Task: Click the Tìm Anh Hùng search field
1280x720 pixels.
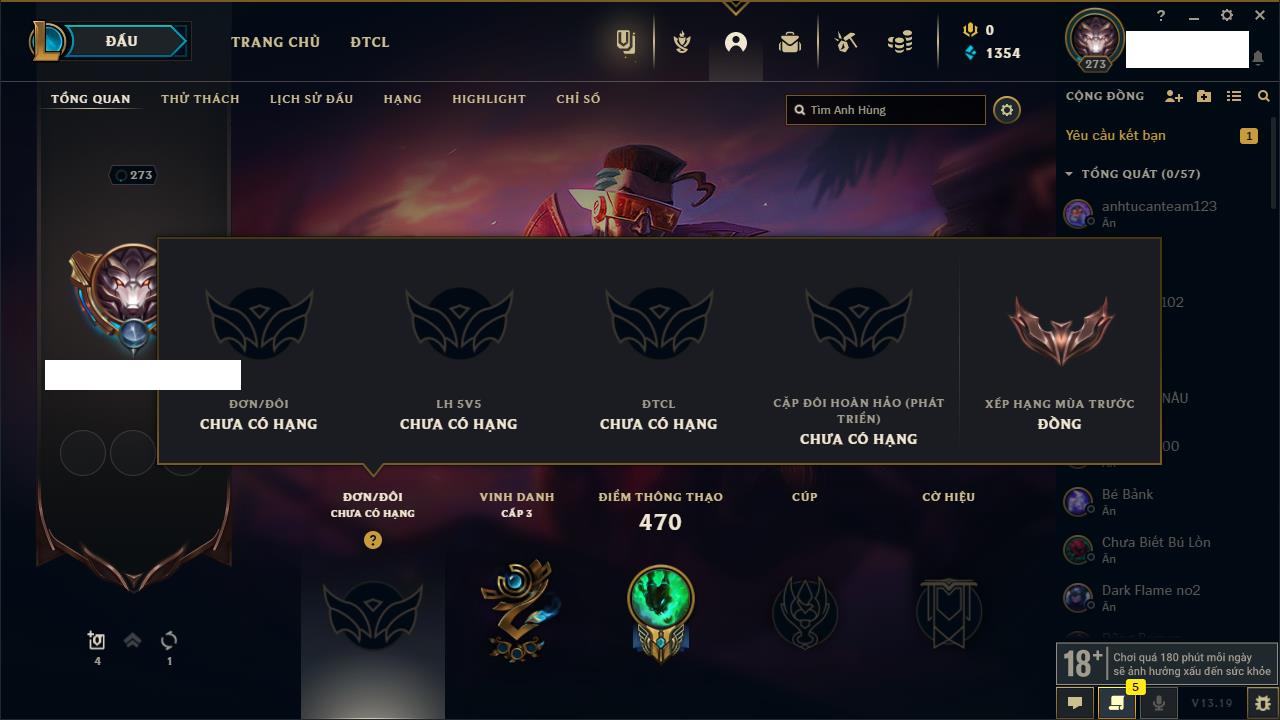Action: [886, 110]
